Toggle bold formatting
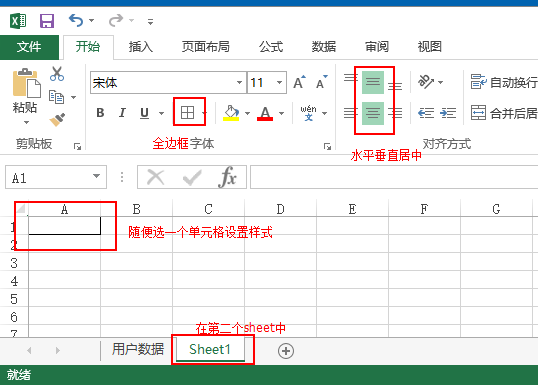The width and height of the screenshot is (538, 385). [100, 113]
